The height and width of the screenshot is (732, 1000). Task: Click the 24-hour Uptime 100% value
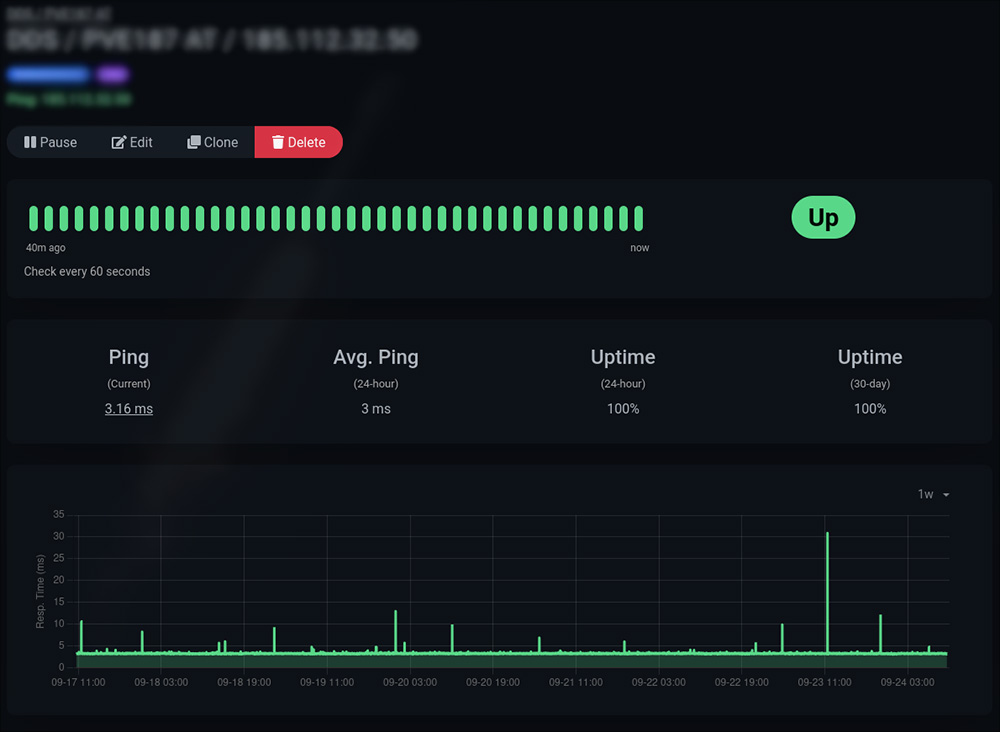click(x=623, y=408)
